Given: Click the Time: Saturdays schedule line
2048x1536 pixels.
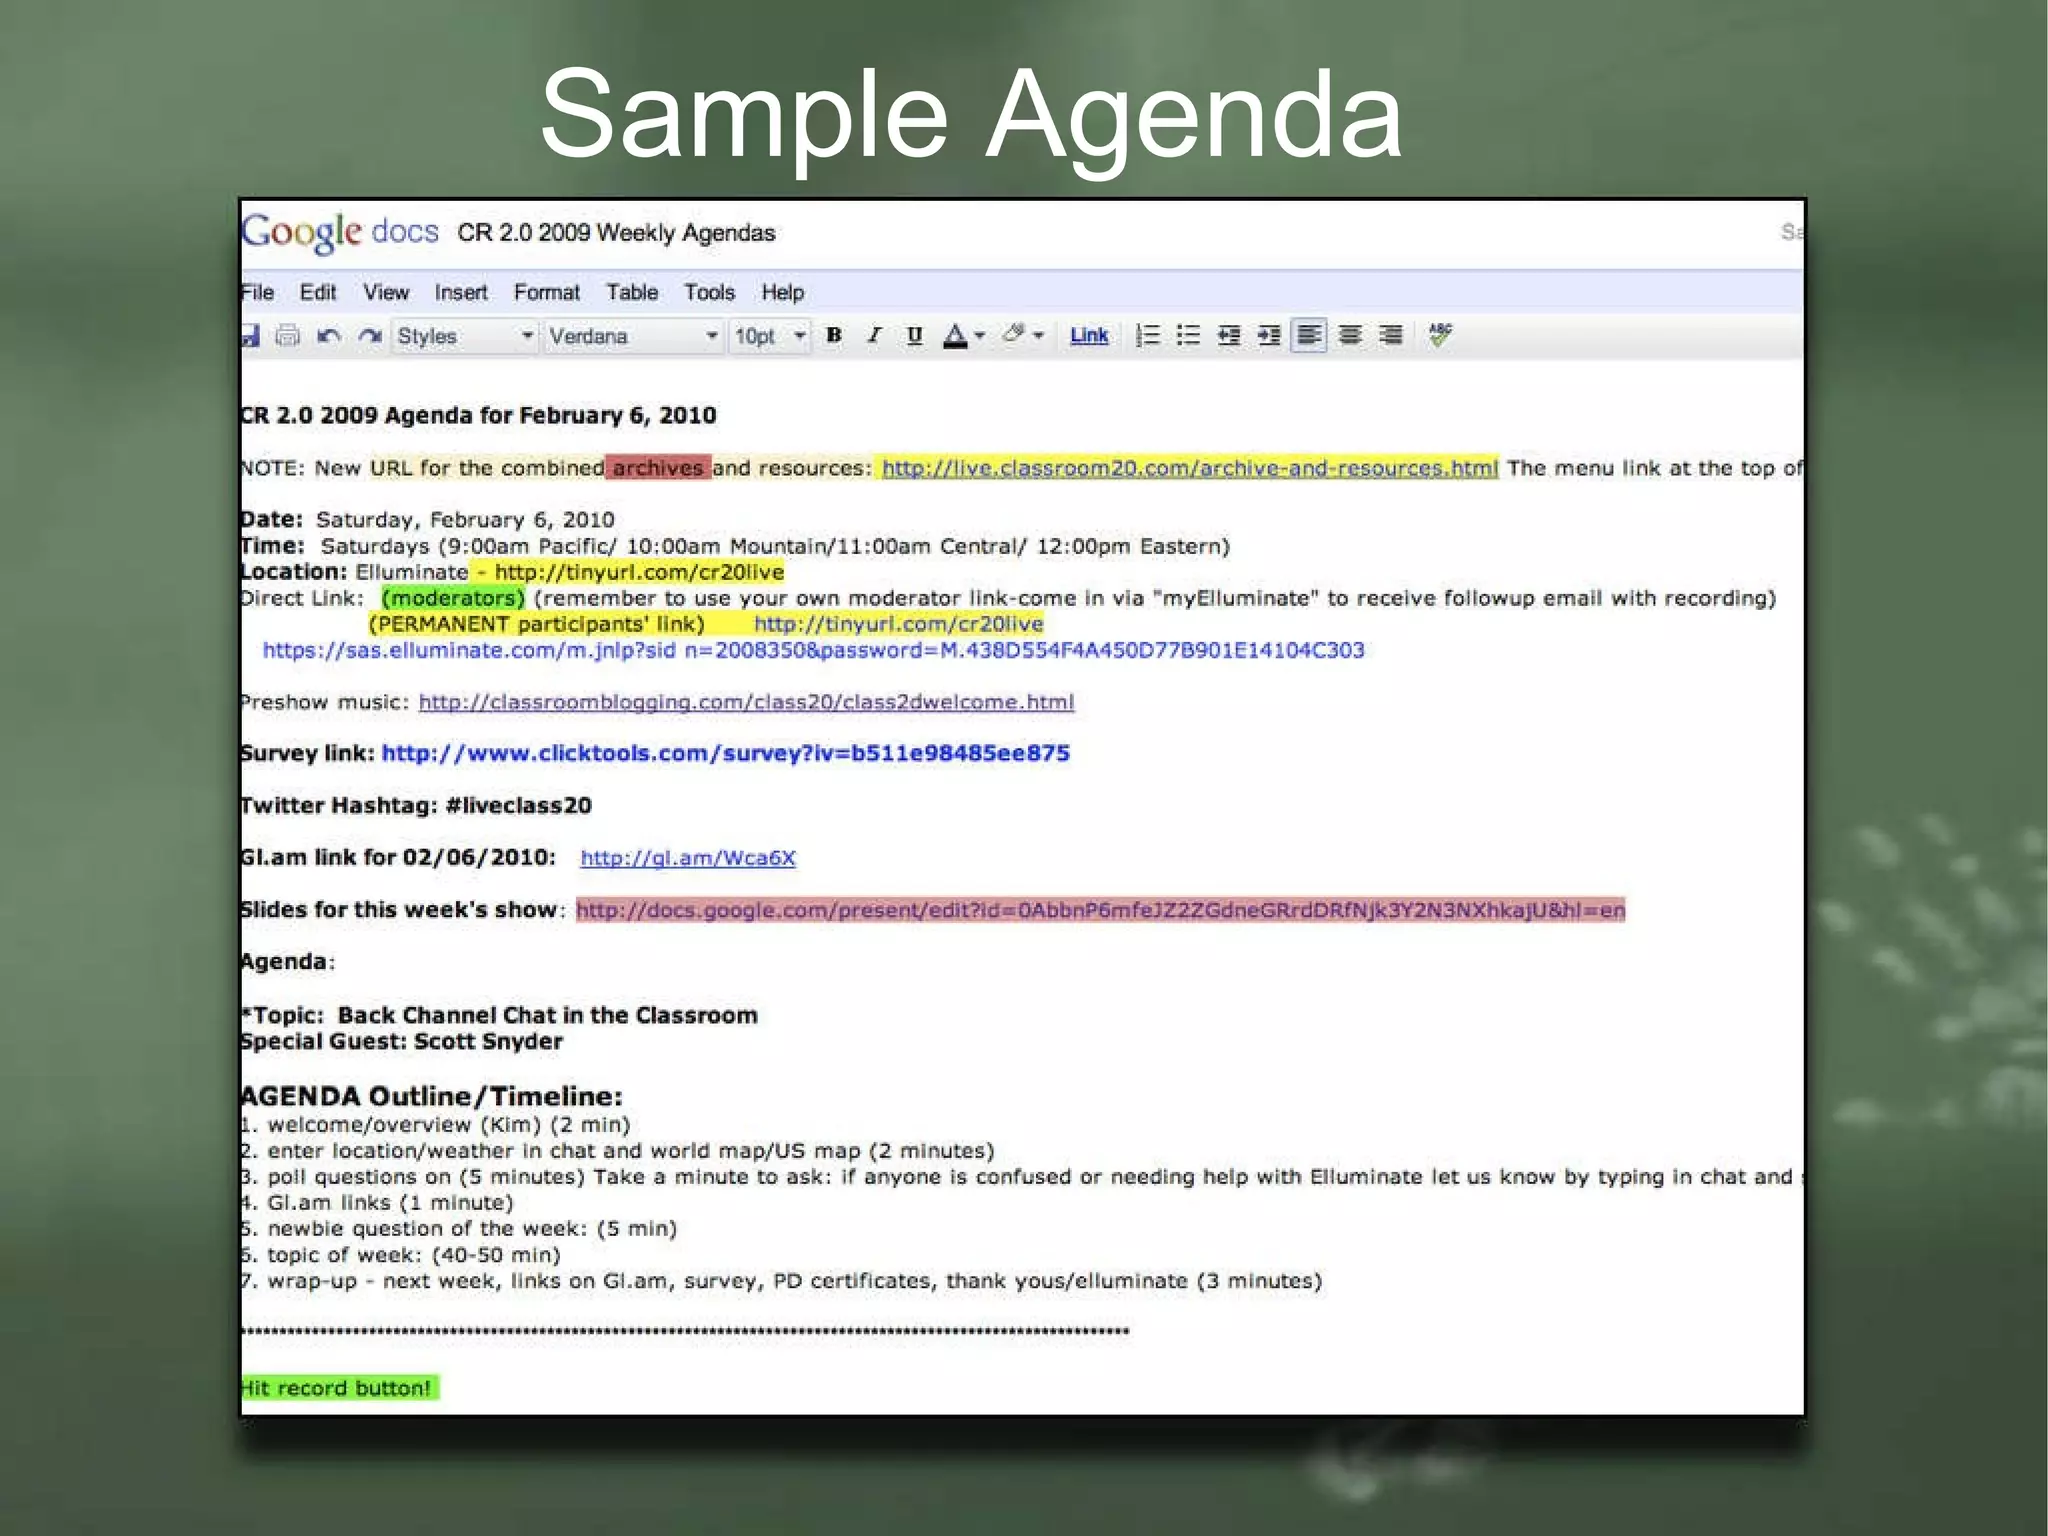Looking at the screenshot, I should [735, 546].
